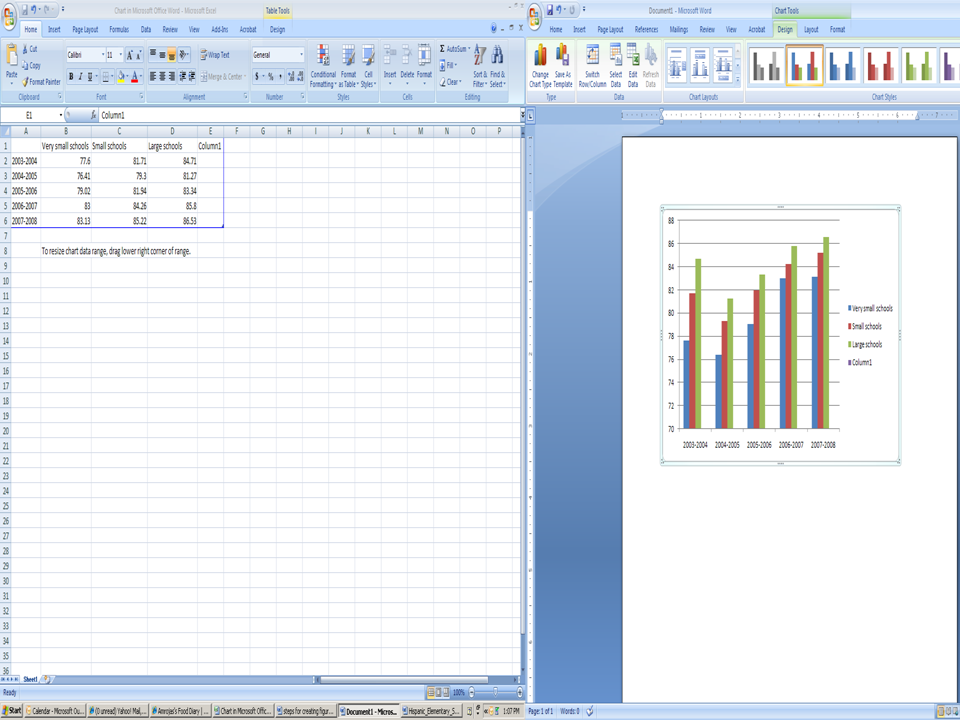Toggle Align Text Left in Excel
The height and width of the screenshot is (720, 960).
tap(153, 77)
